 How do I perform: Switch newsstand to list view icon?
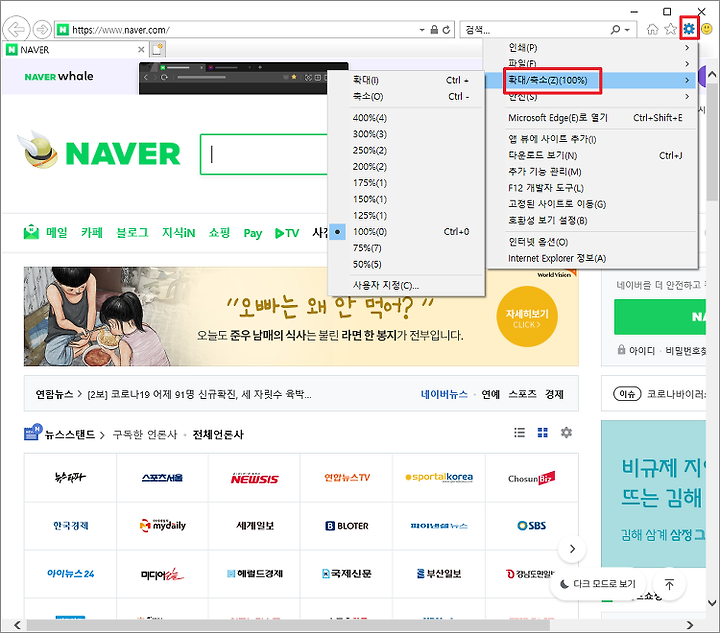pos(519,432)
